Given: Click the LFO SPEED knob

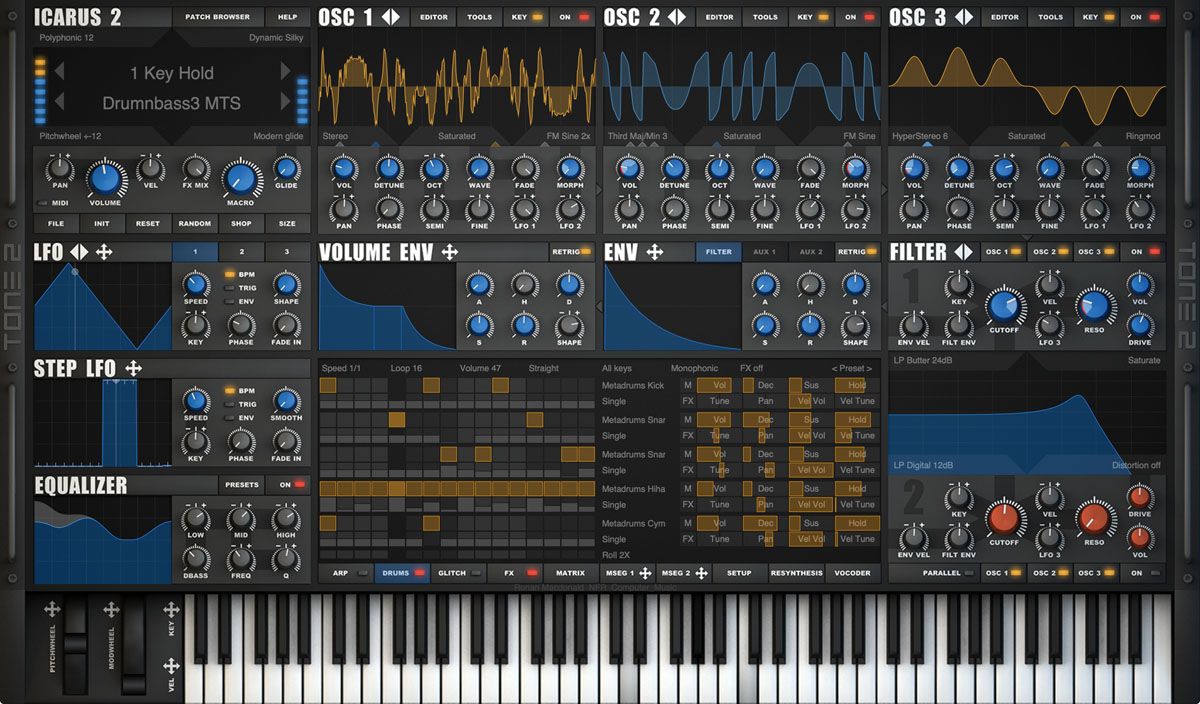Looking at the screenshot, I should 196,284.
